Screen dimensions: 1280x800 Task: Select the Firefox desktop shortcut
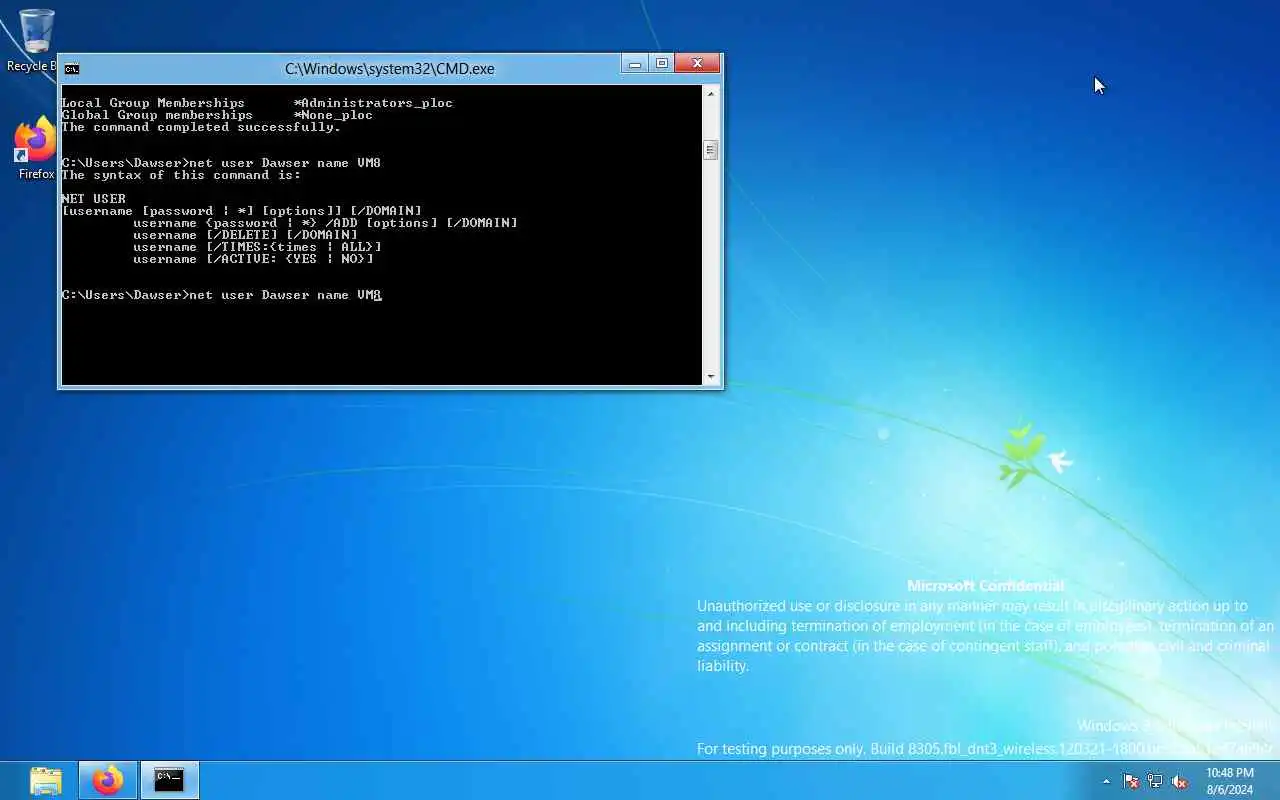pos(35,150)
